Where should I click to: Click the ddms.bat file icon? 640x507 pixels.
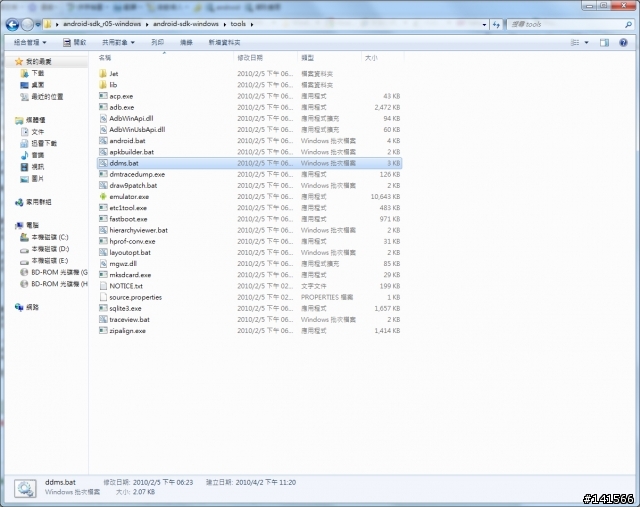click(x=103, y=163)
